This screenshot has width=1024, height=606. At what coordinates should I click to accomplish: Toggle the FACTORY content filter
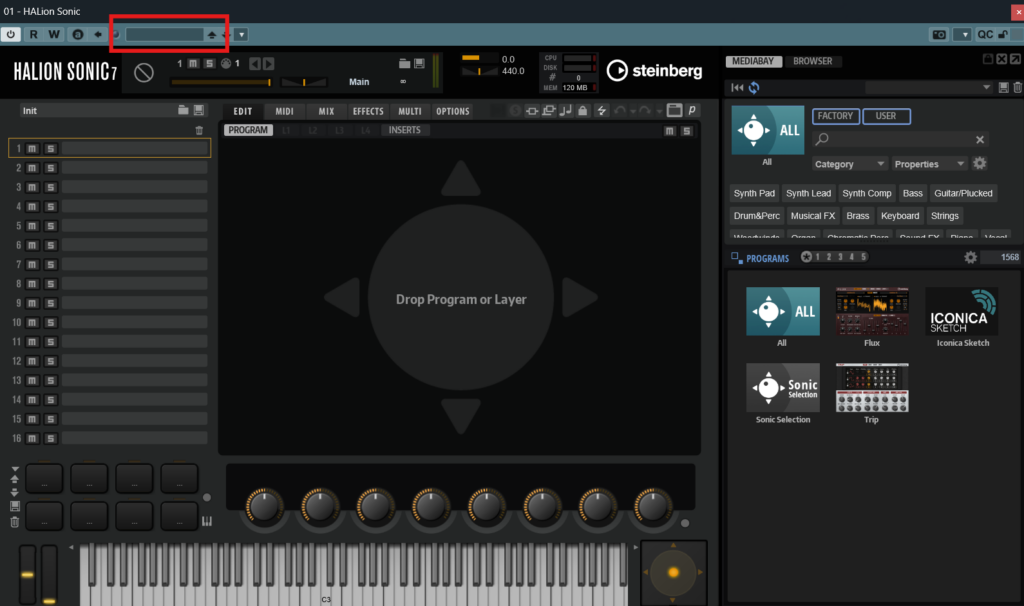click(x=834, y=116)
